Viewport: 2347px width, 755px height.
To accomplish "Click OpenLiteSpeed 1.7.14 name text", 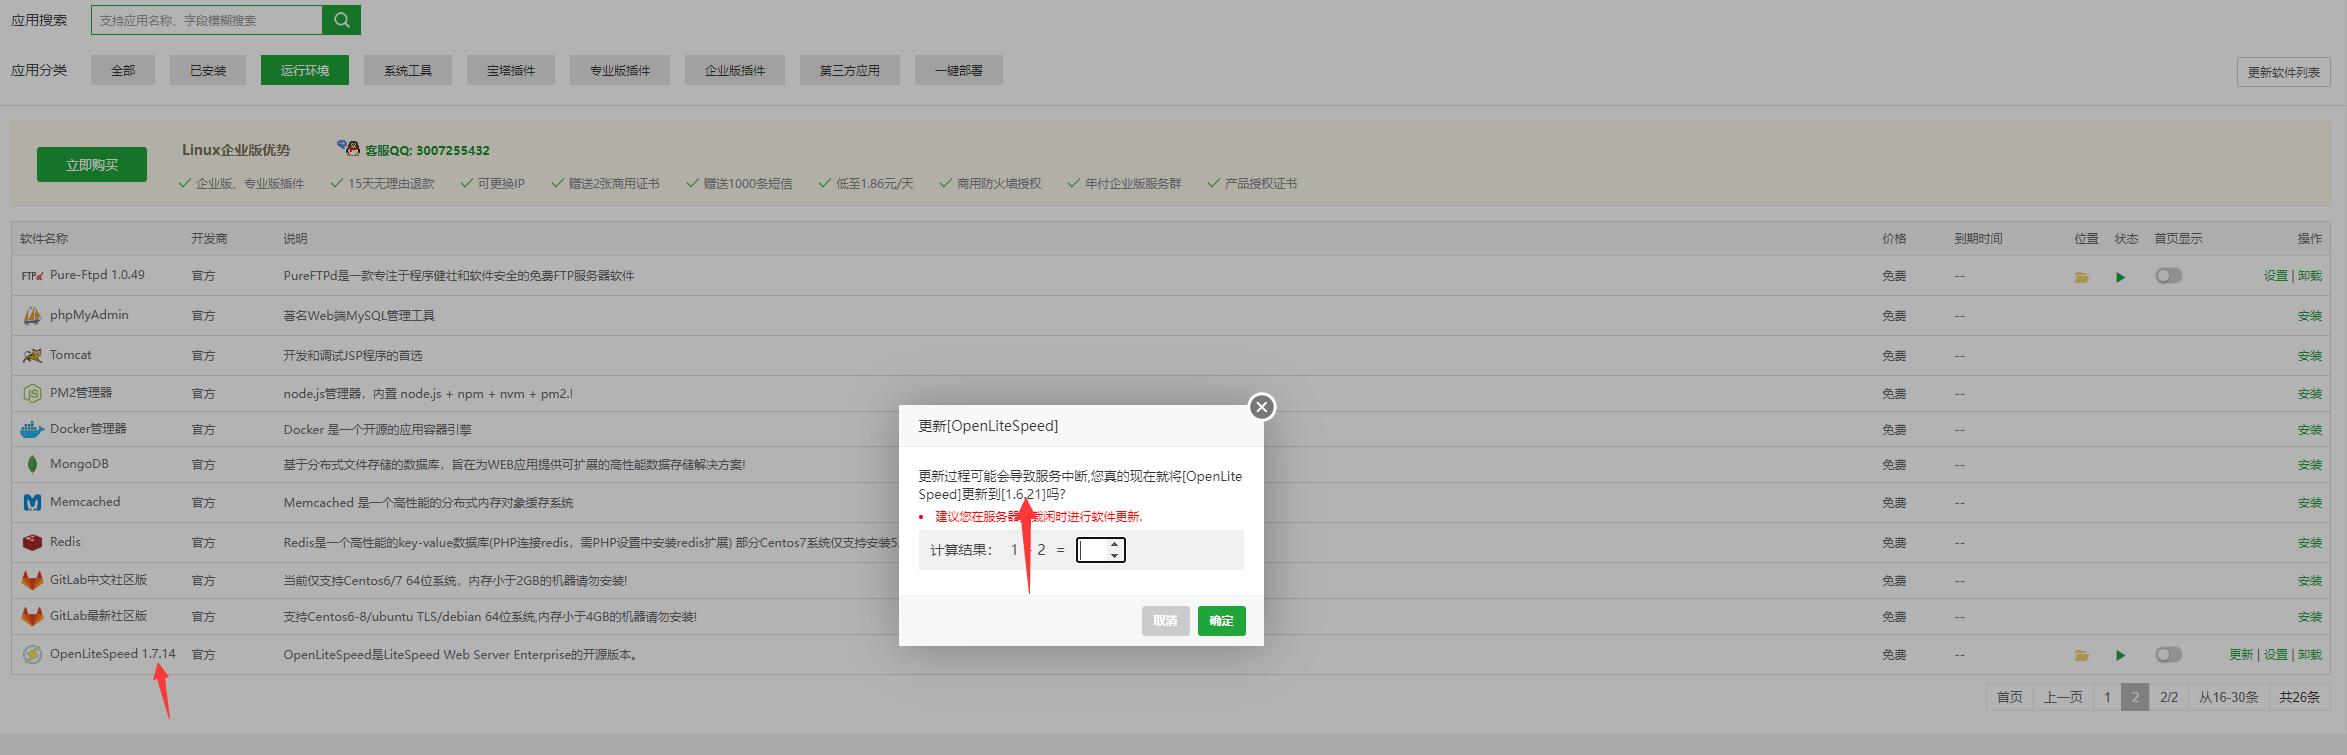I will (x=113, y=654).
